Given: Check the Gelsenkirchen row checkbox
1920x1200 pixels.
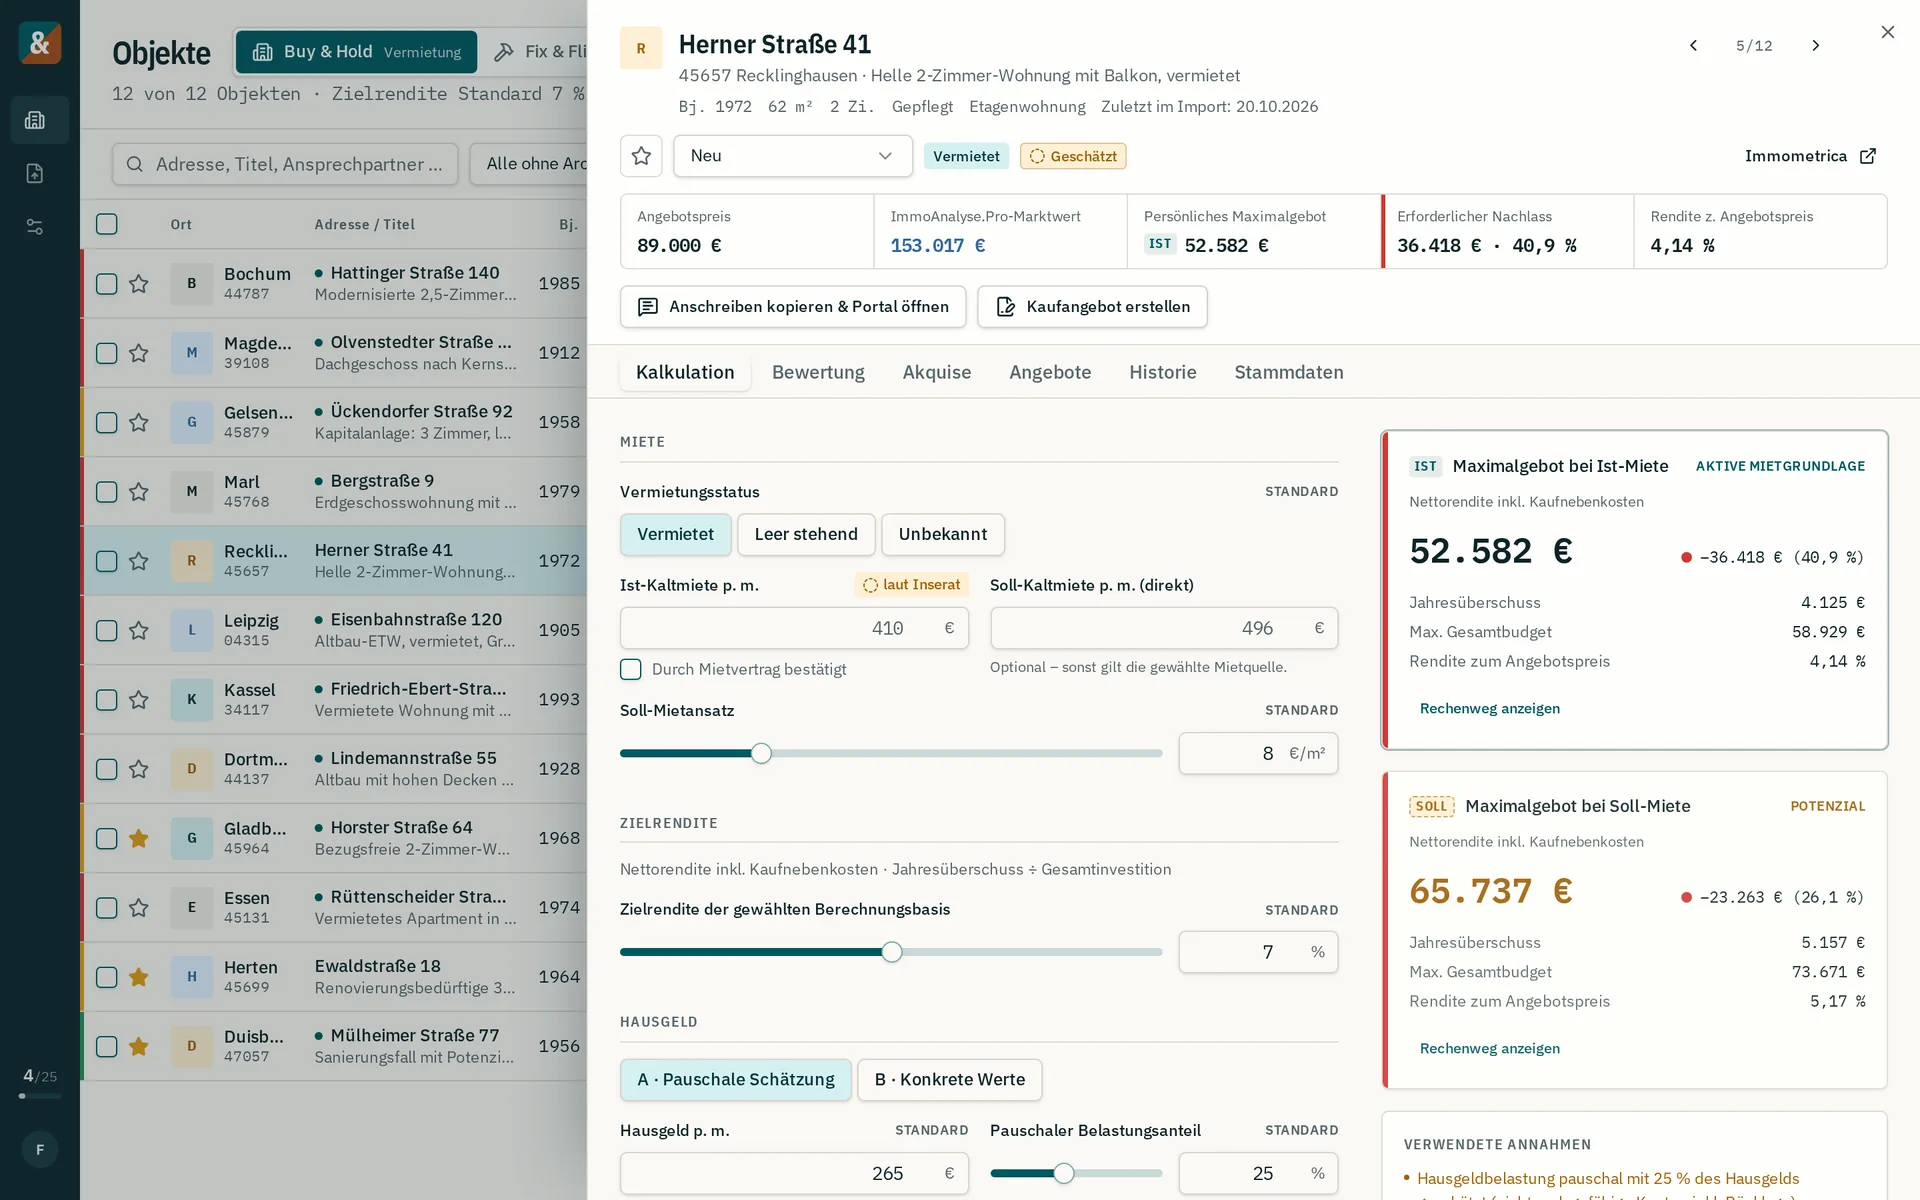Looking at the screenshot, I should [x=107, y=422].
